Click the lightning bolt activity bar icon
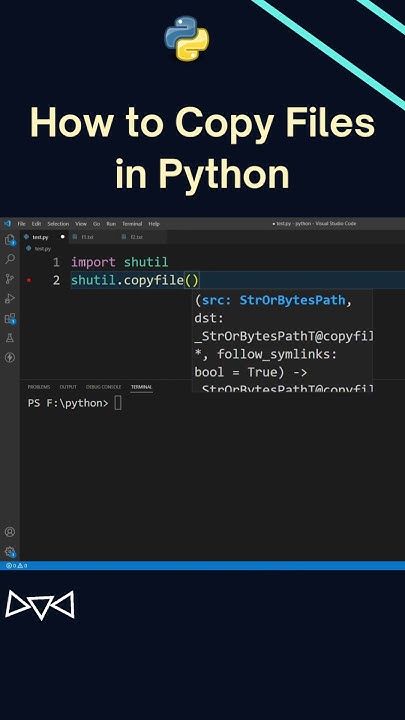405x720 pixels. 10,357
